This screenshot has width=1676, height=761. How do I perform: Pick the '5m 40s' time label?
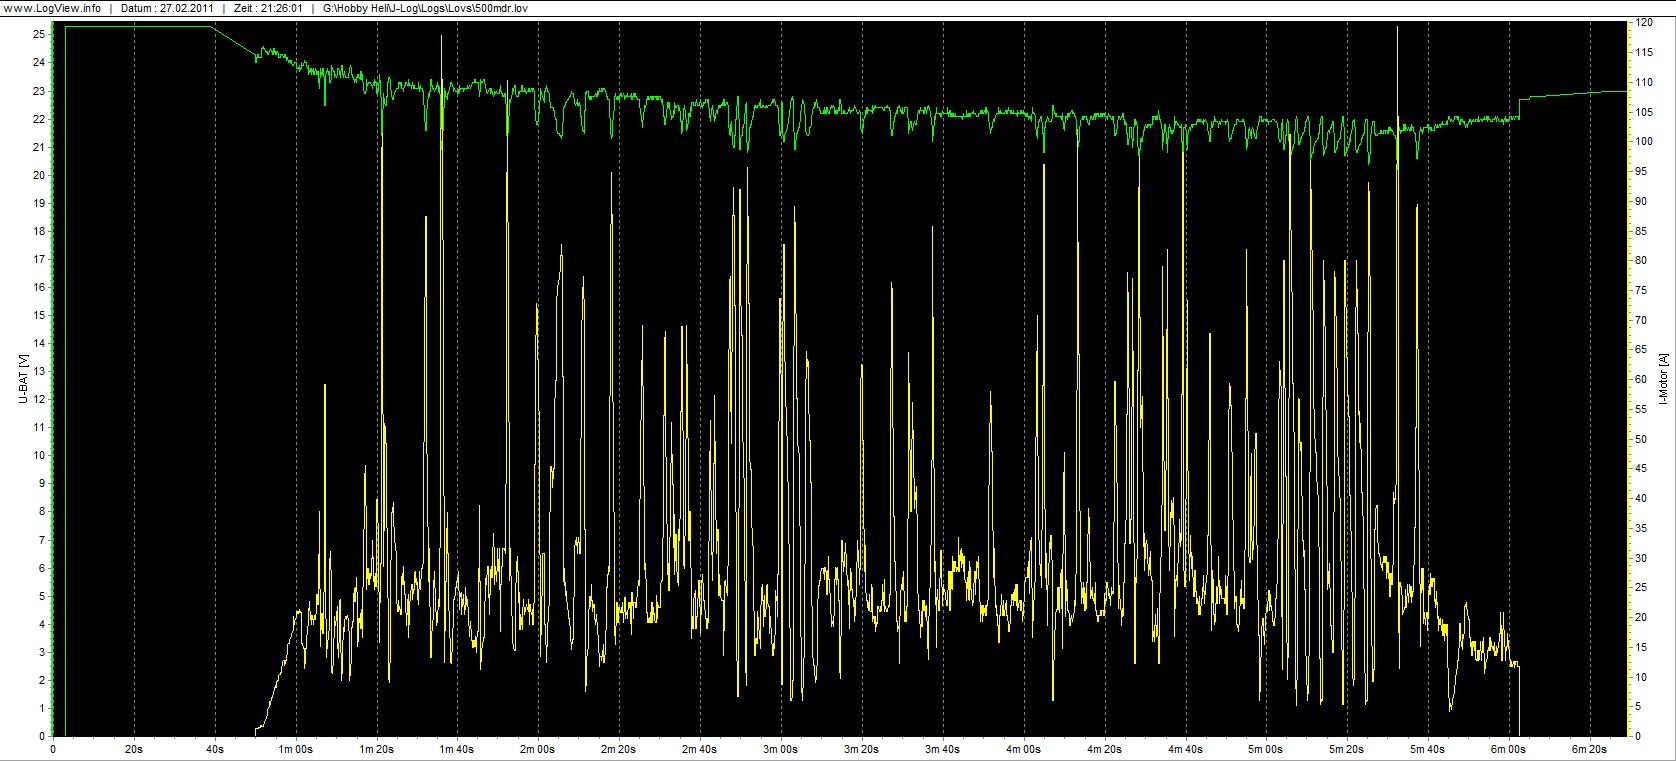pyautogui.click(x=1428, y=749)
